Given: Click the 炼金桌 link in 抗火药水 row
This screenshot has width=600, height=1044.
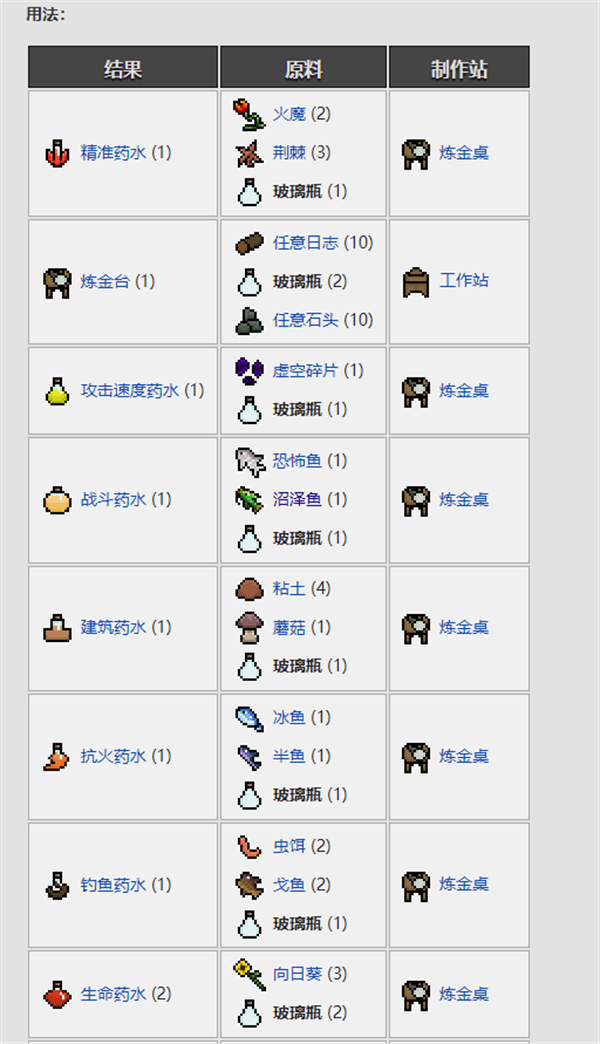Looking at the screenshot, I should (x=463, y=756).
